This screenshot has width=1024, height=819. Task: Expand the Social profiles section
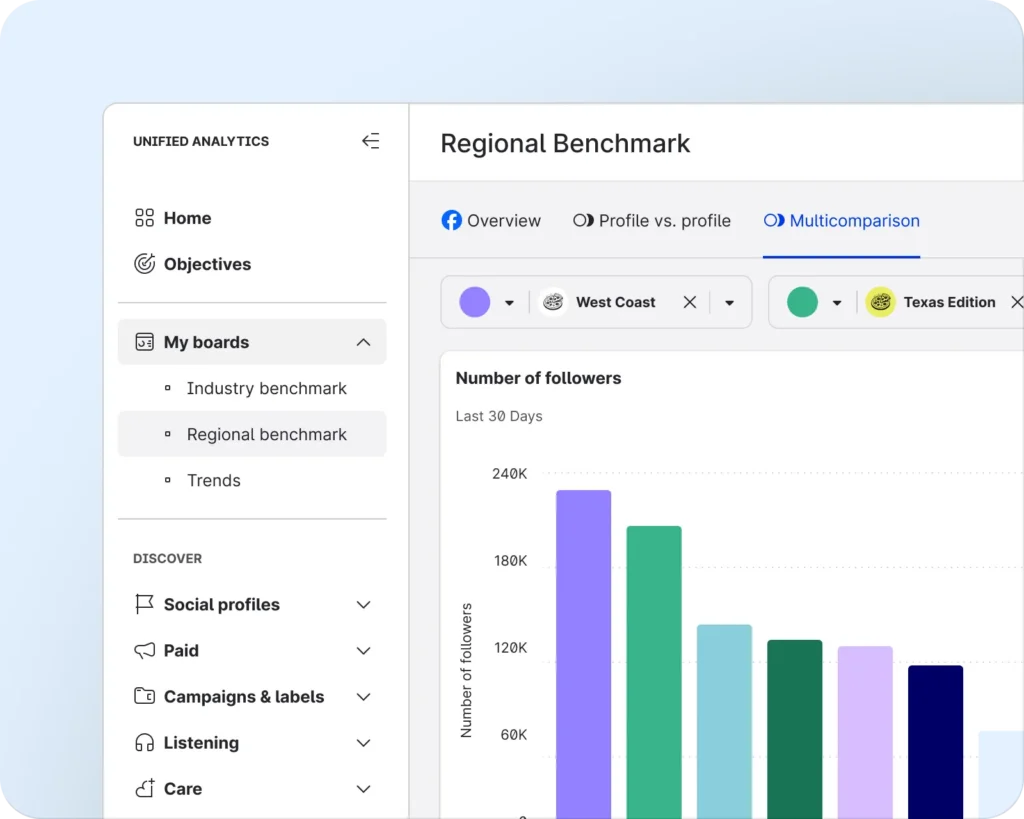pyautogui.click(x=363, y=604)
